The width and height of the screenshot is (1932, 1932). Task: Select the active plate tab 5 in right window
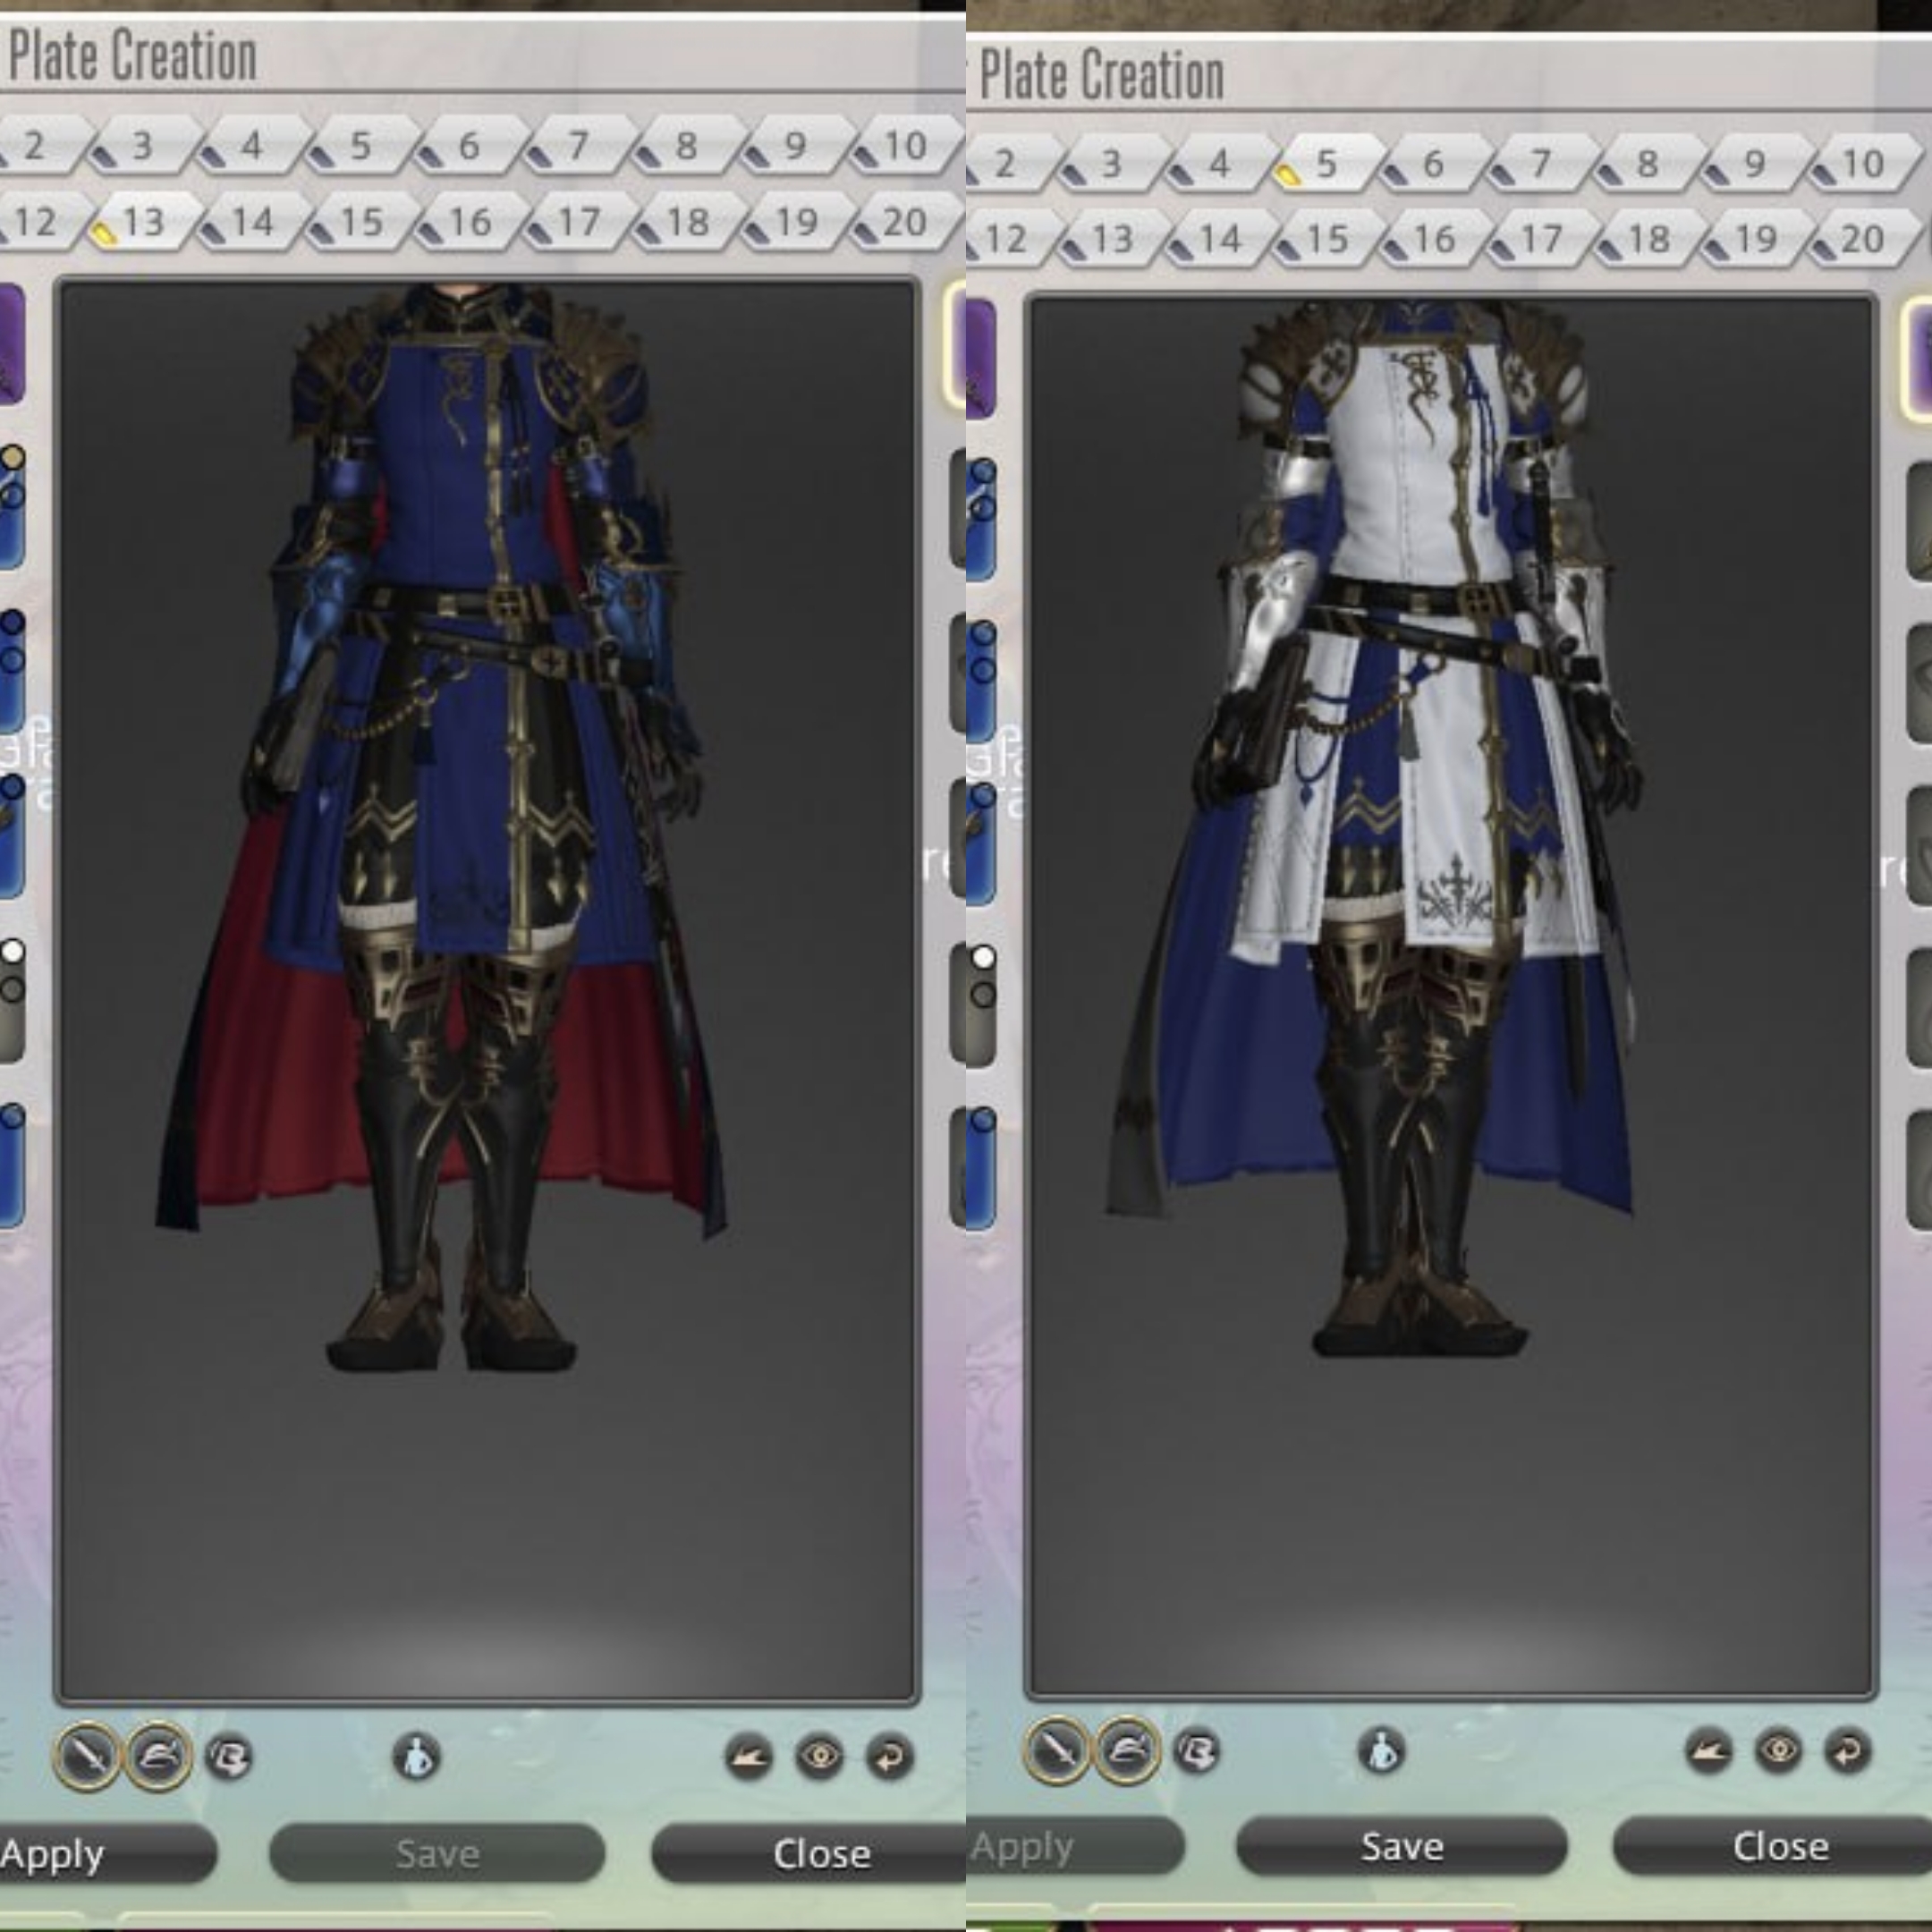click(1327, 163)
